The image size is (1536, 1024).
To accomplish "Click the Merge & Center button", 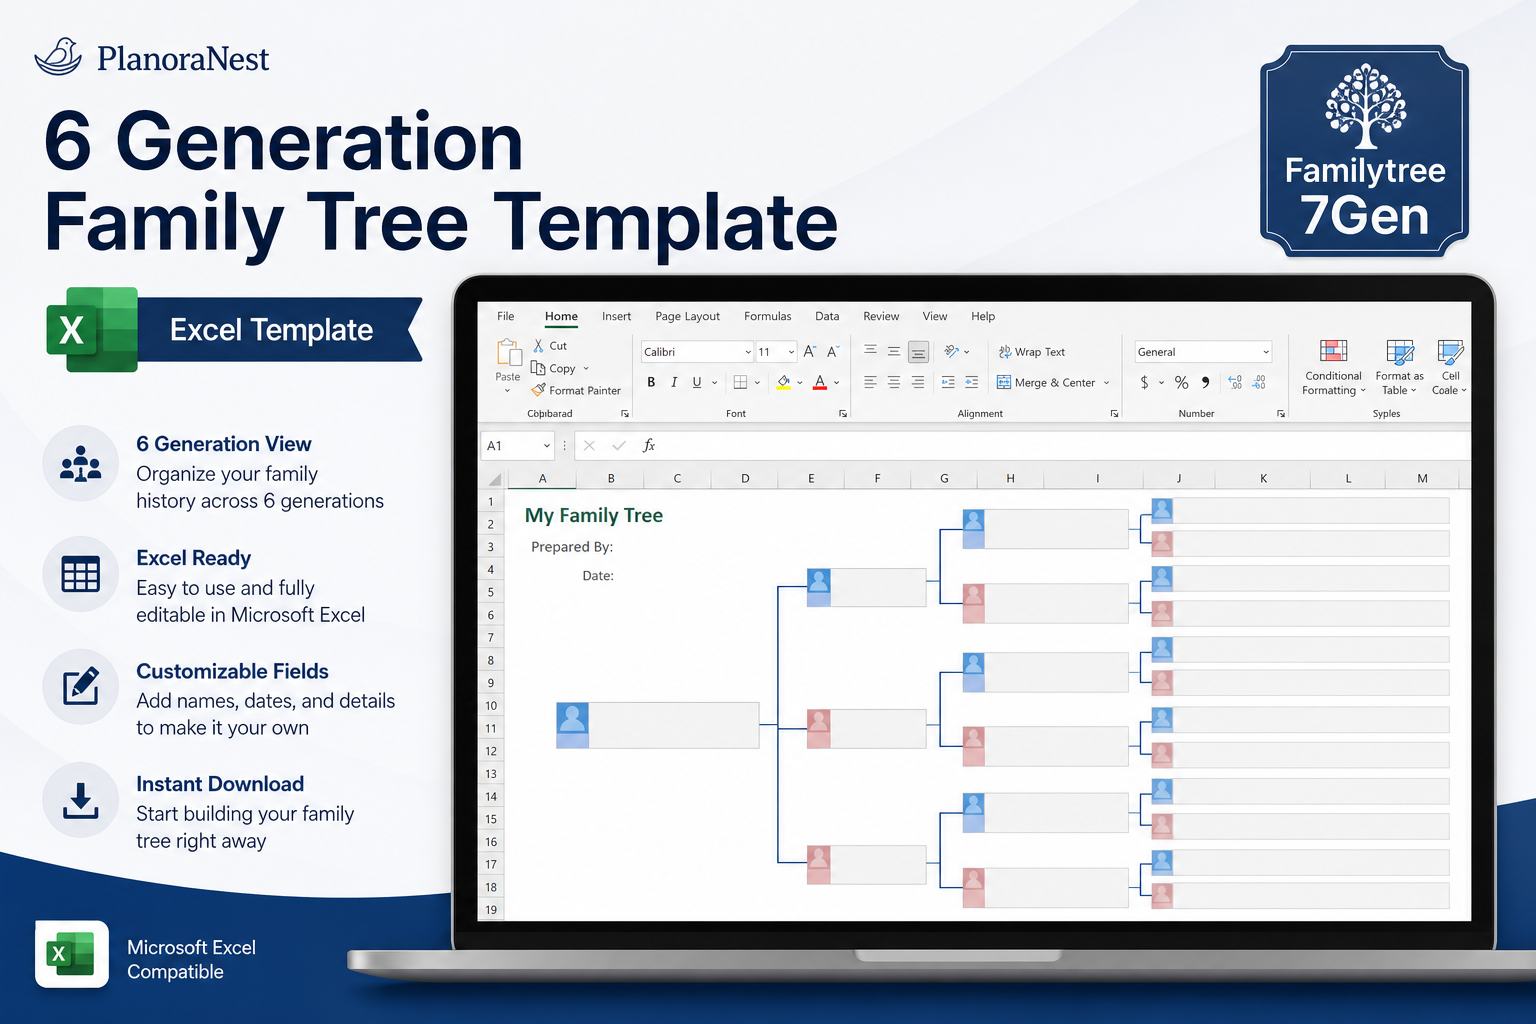I will point(1046,382).
